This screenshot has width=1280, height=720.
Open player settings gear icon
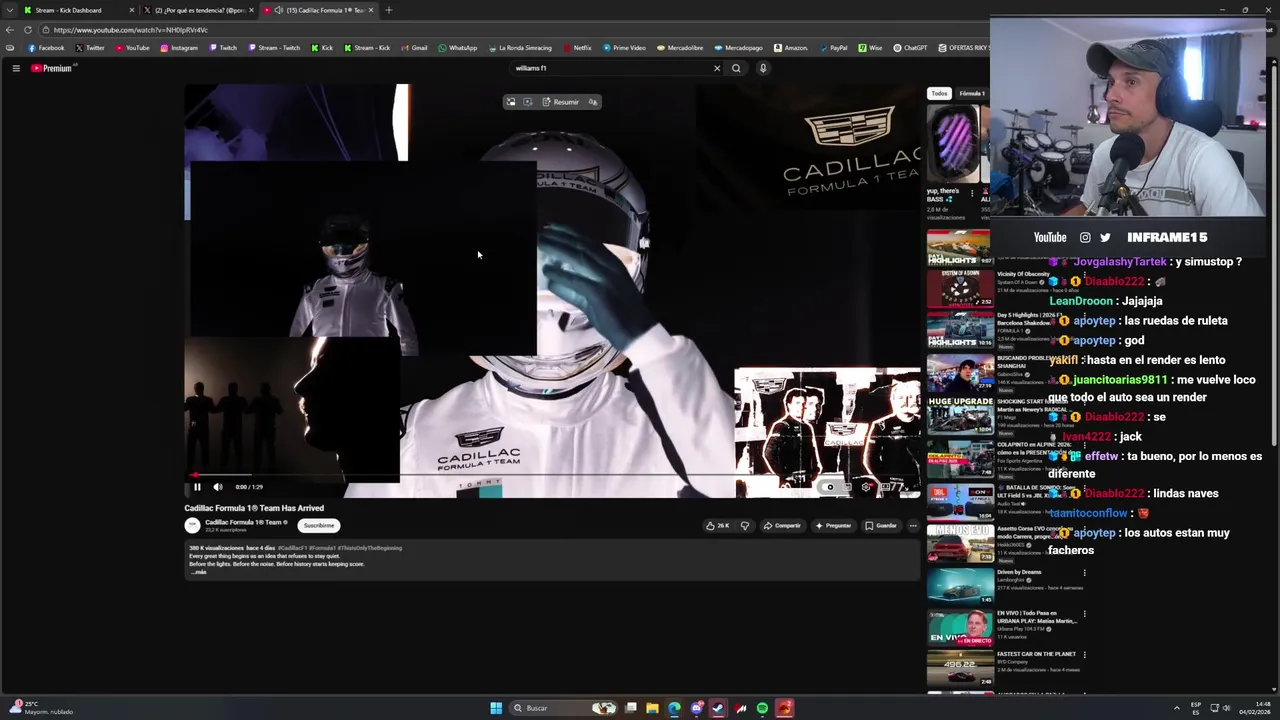pos(866,487)
